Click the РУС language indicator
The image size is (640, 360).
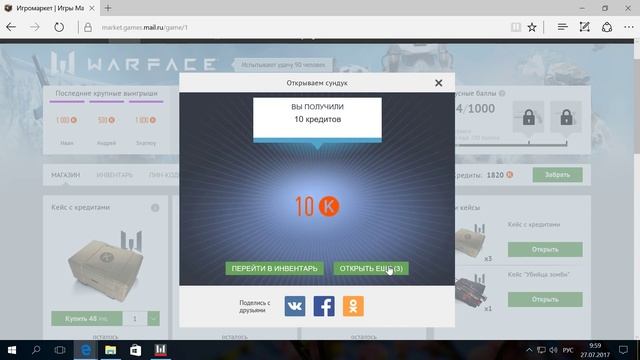tap(568, 350)
